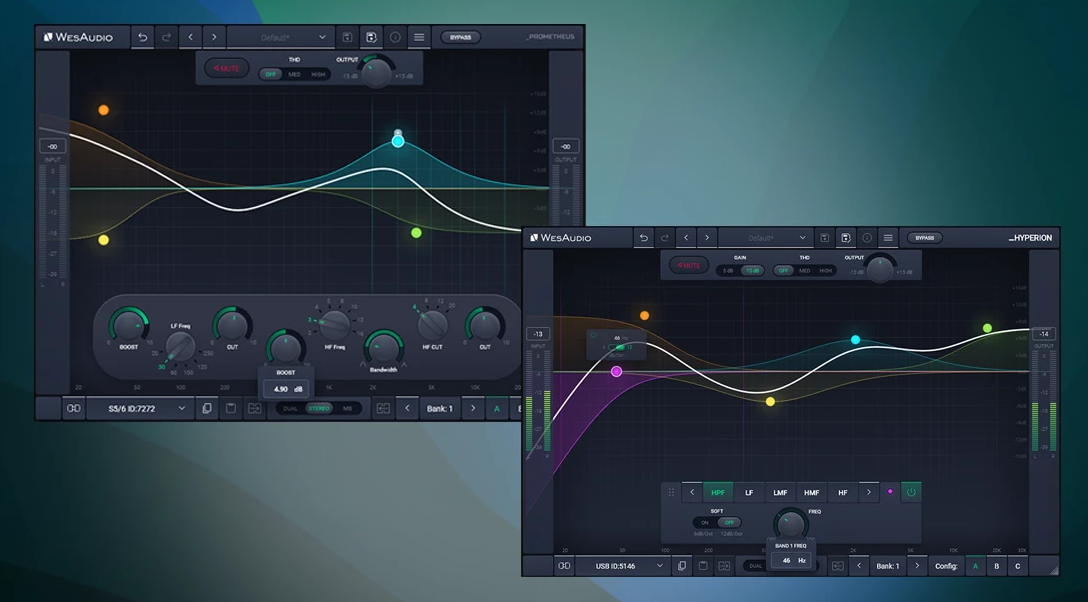Click the undo arrow in the Prometheus toolbar
The image size is (1088, 602).
142,37
